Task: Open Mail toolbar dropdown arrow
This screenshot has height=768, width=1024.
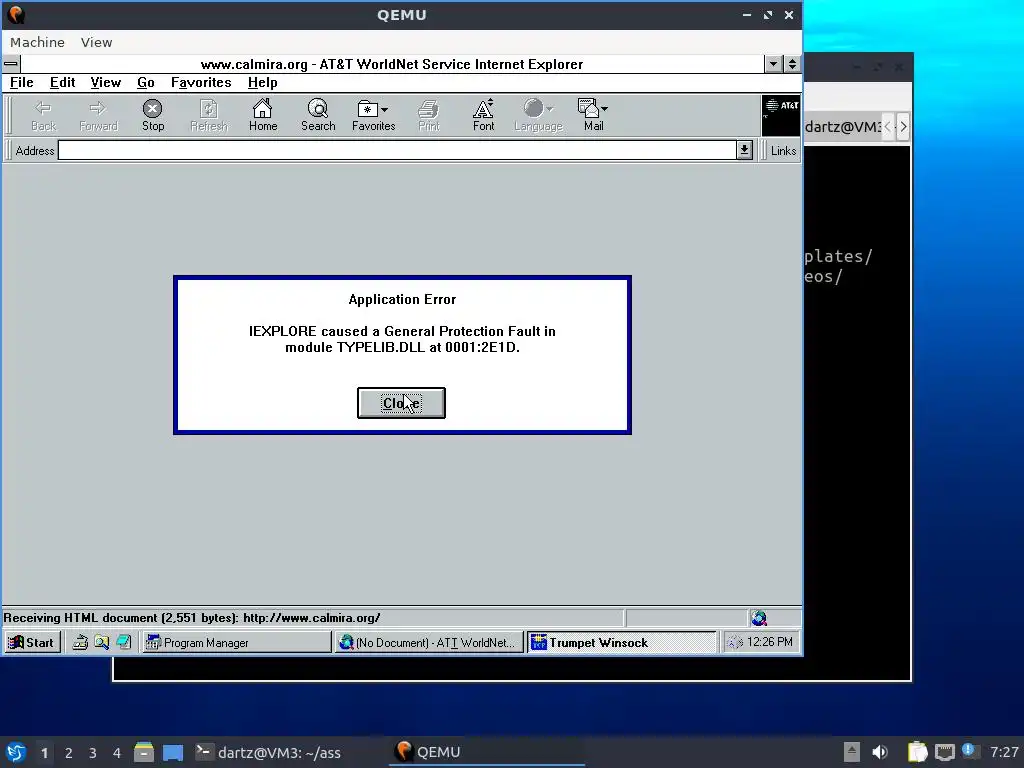Action: coord(604,109)
